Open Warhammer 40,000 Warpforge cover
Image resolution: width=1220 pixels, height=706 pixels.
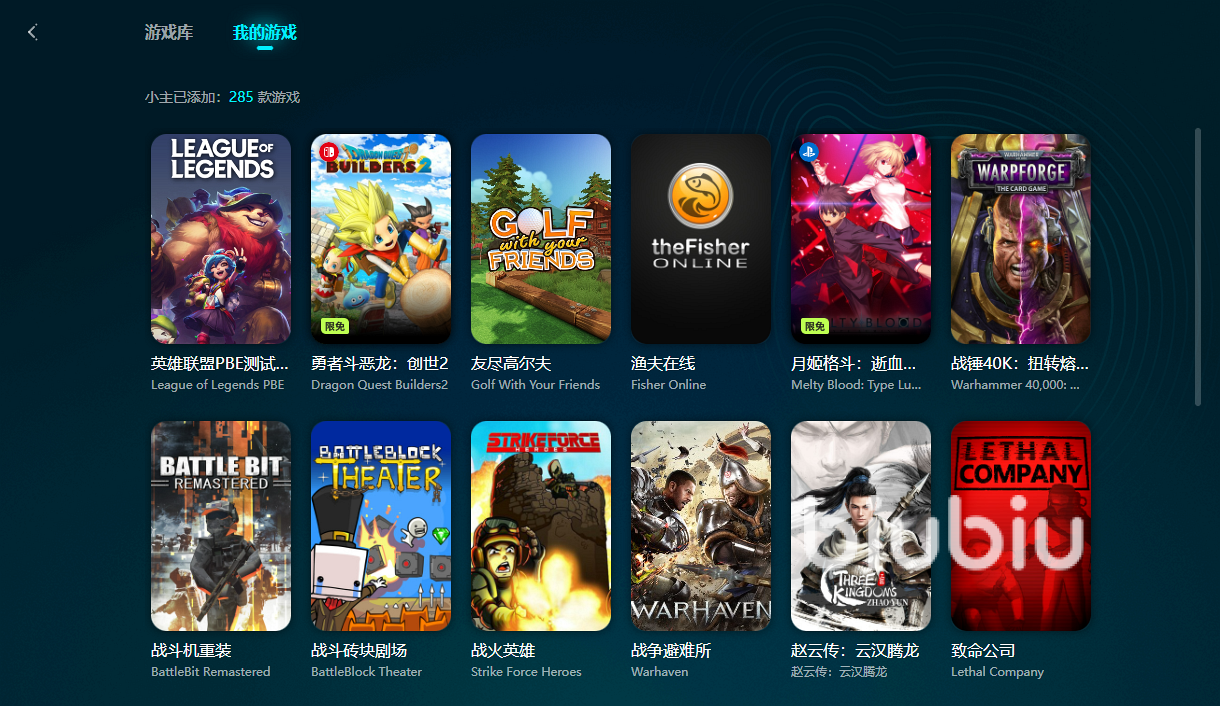[1021, 239]
